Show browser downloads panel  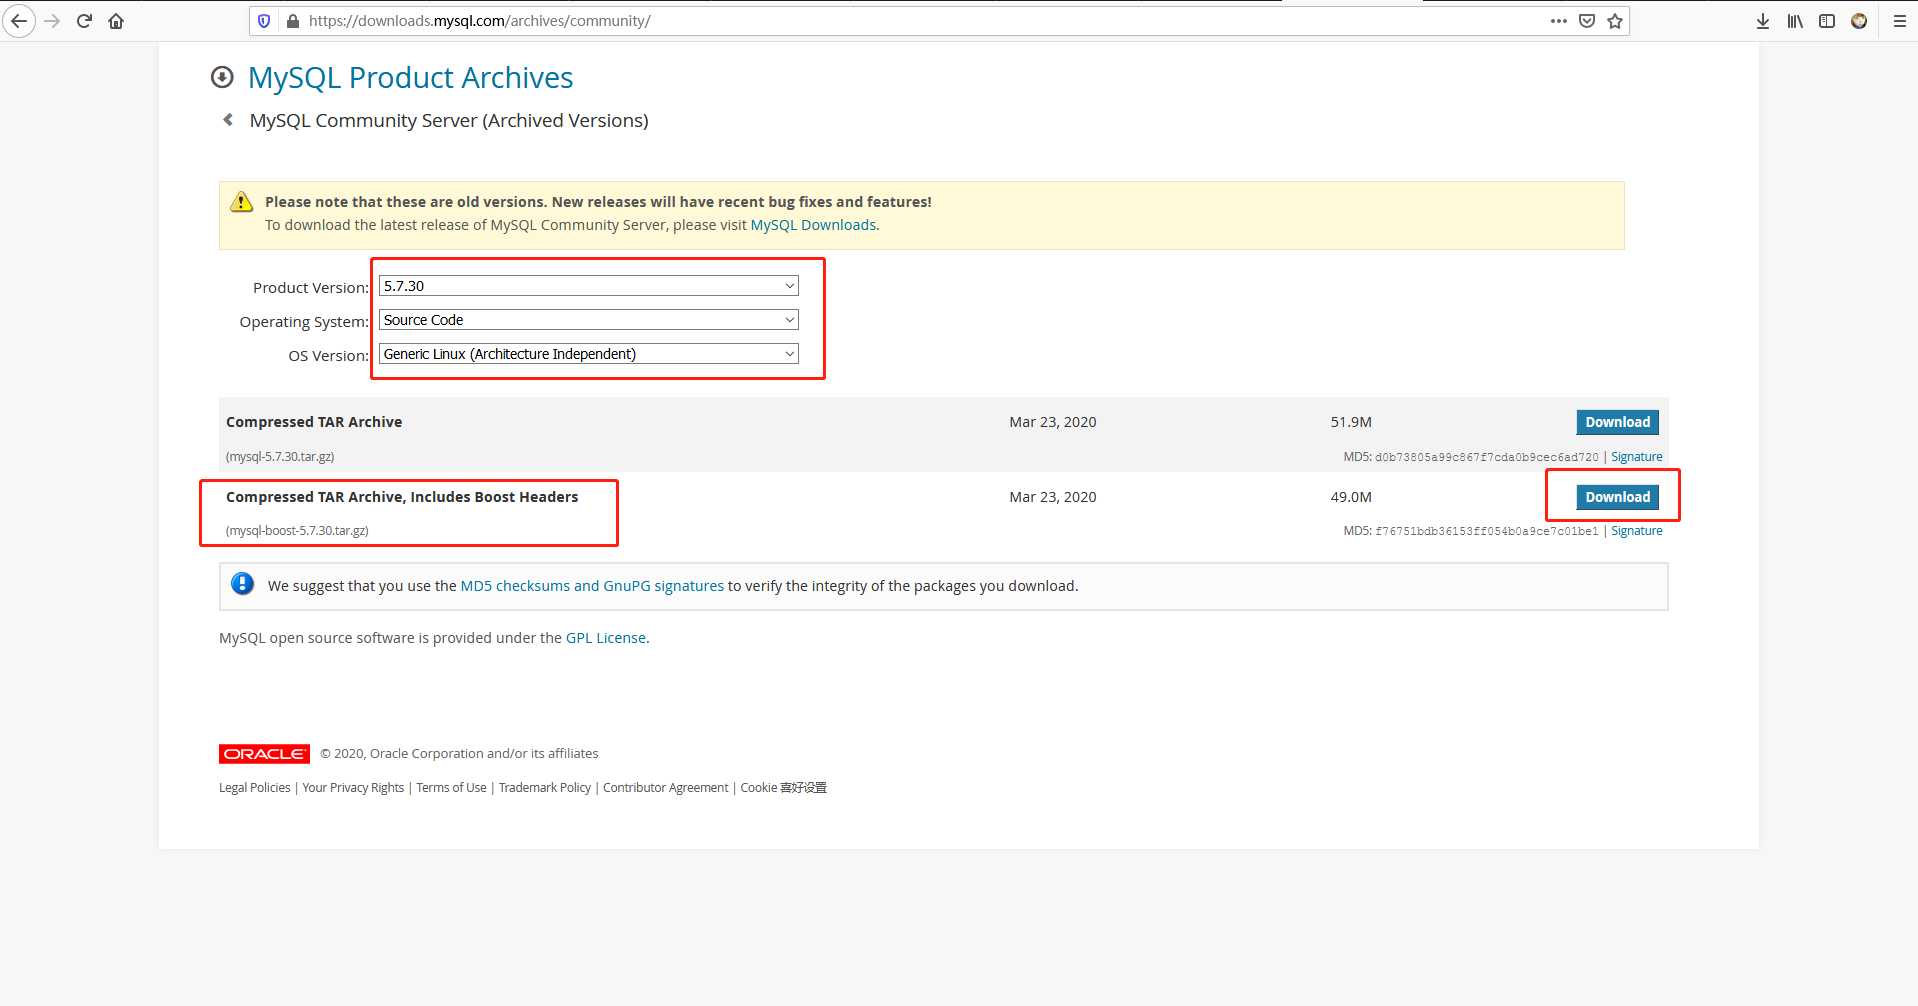click(x=1763, y=21)
